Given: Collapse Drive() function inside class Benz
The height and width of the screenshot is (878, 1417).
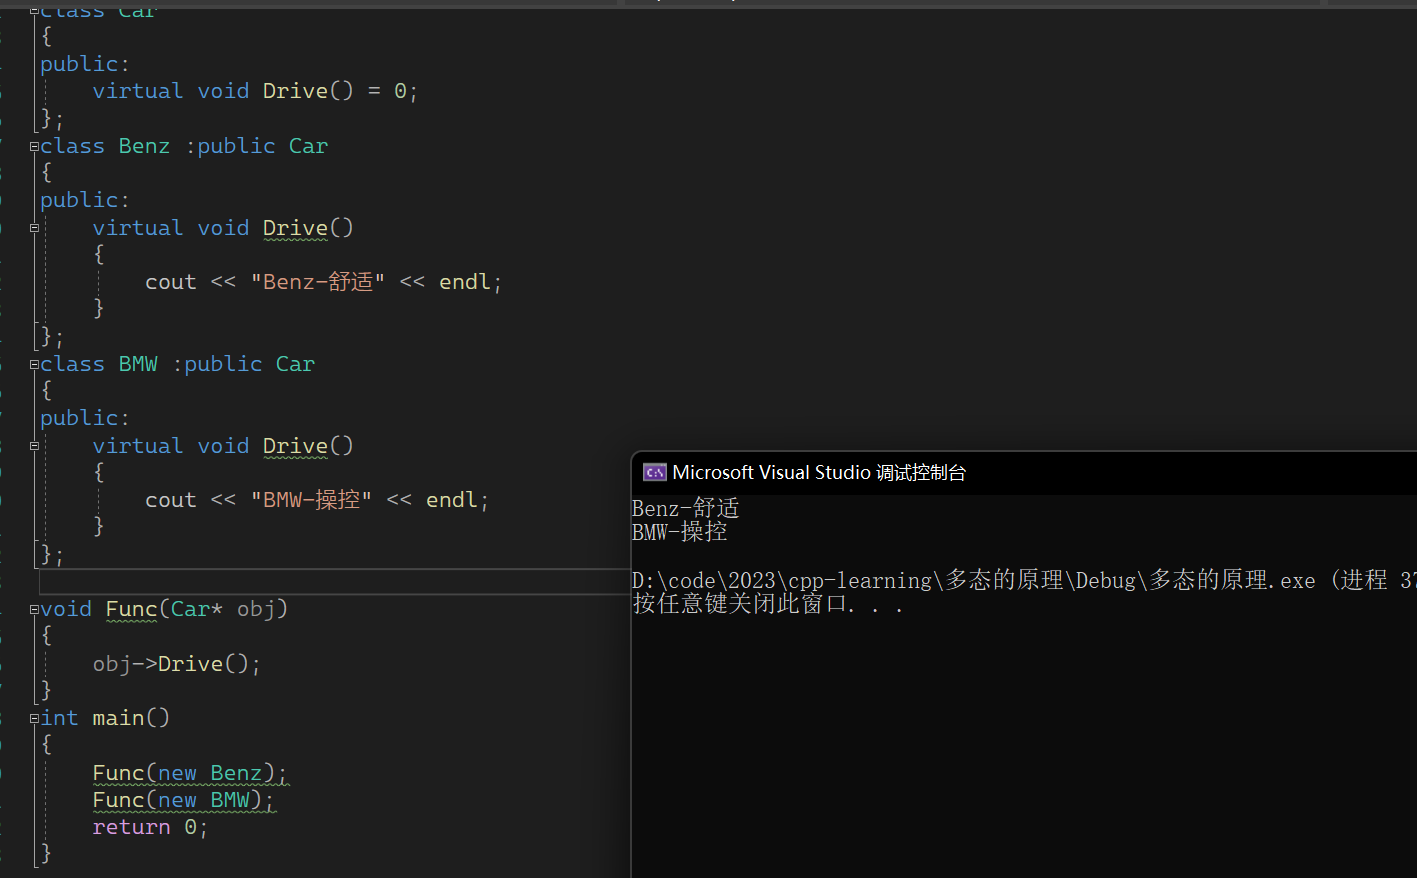Looking at the screenshot, I should (x=34, y=228).
